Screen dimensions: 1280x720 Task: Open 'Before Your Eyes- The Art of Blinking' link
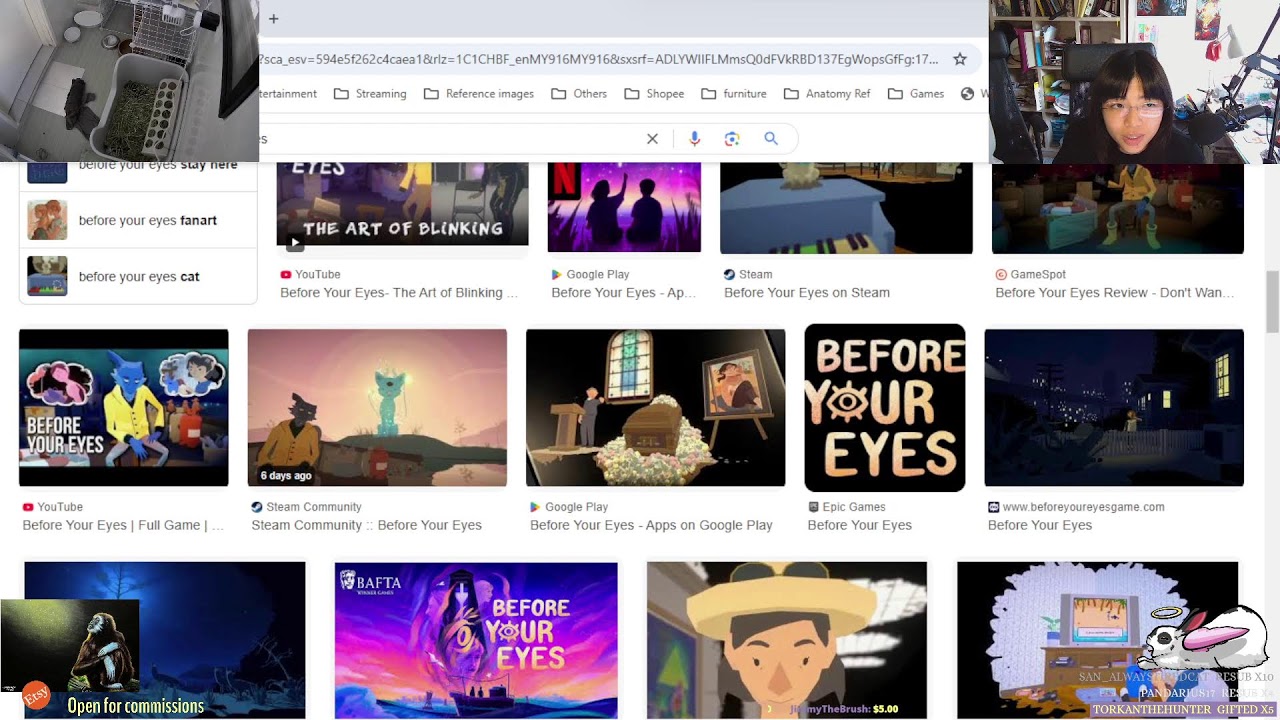(399, 293)
